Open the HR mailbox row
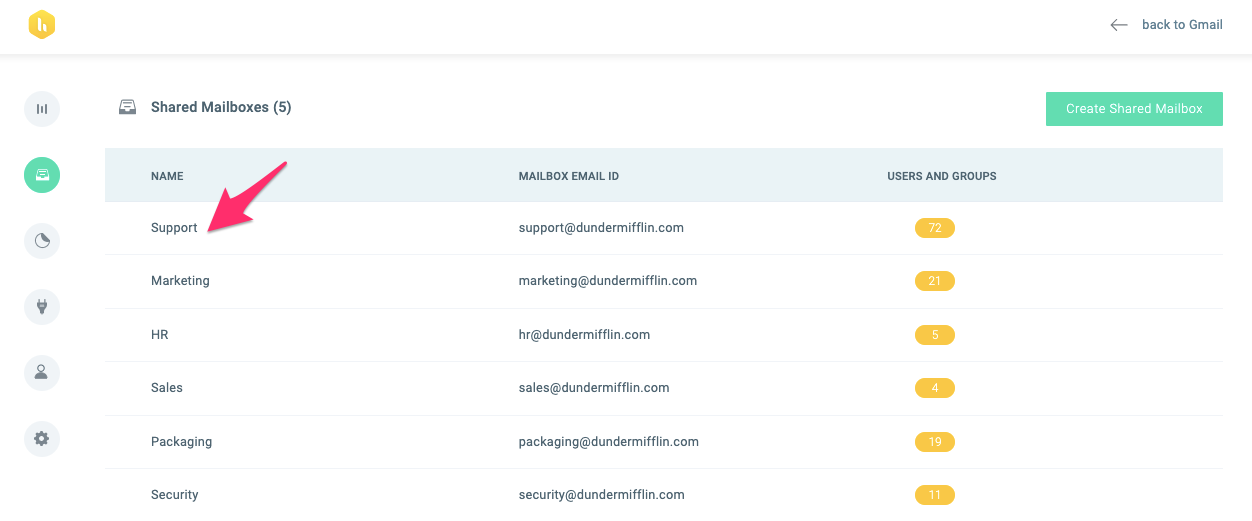1252x521 pixels. (x=664, y=335)
